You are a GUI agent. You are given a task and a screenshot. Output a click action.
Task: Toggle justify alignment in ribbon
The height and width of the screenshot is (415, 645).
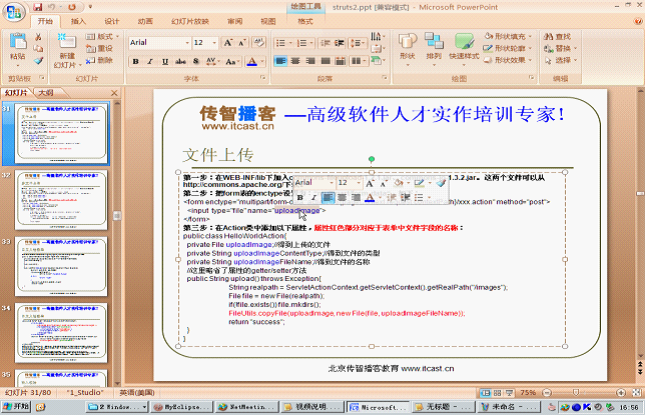(325, 61)
